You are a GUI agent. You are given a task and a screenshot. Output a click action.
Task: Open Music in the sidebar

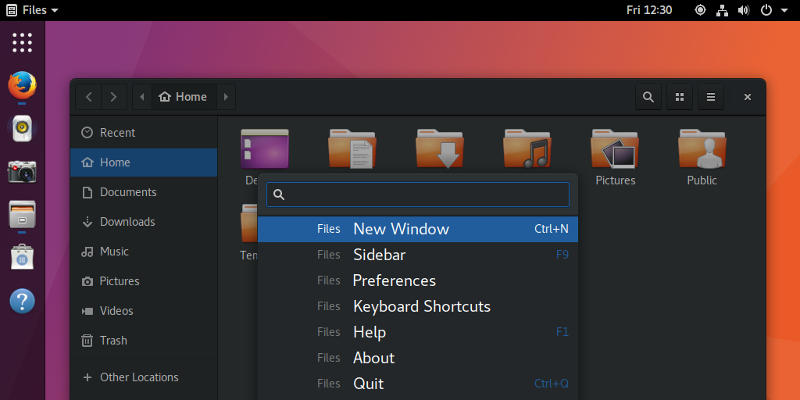144,252
